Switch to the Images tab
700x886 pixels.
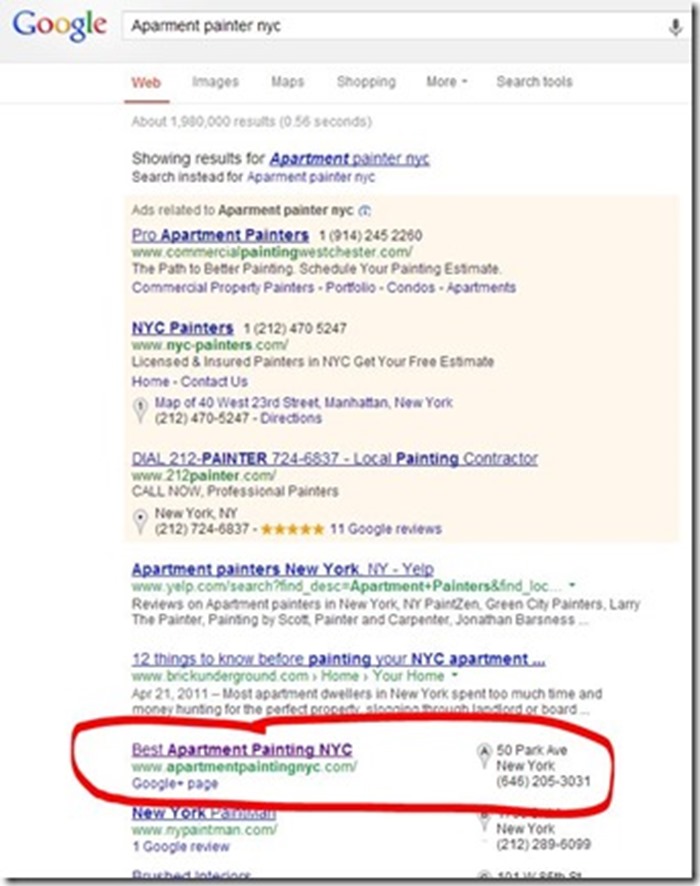pyautogui.click(x=215, y=82)
